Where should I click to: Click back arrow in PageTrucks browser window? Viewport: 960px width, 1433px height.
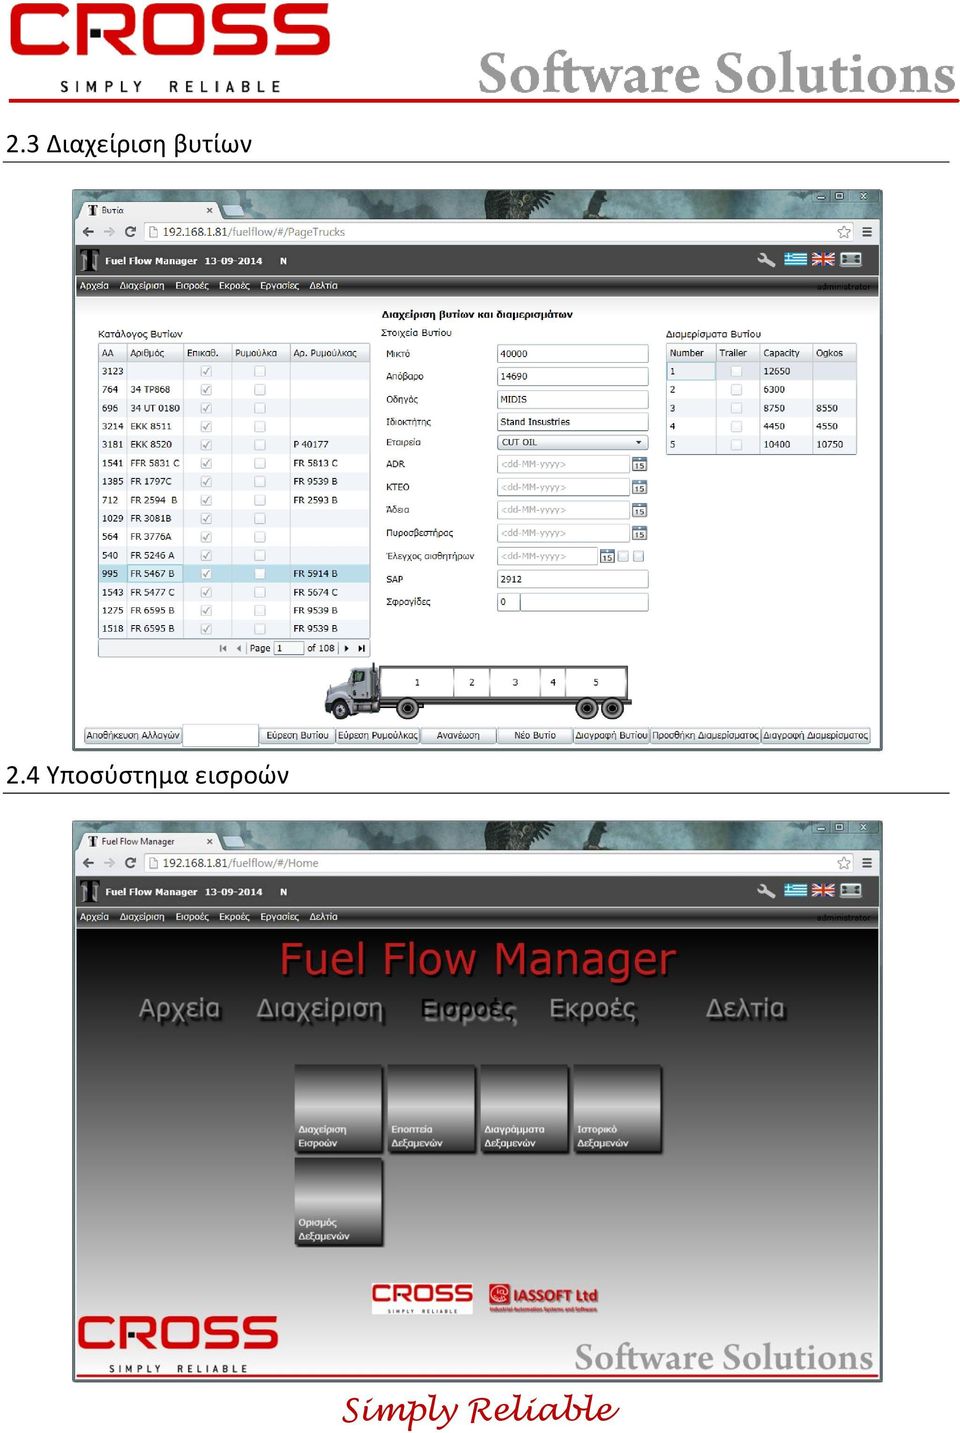tap(88, 232)
